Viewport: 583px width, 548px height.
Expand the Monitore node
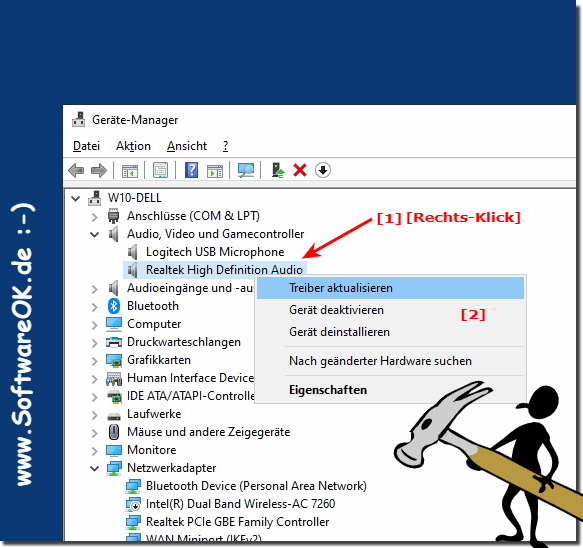pos(95,451)
